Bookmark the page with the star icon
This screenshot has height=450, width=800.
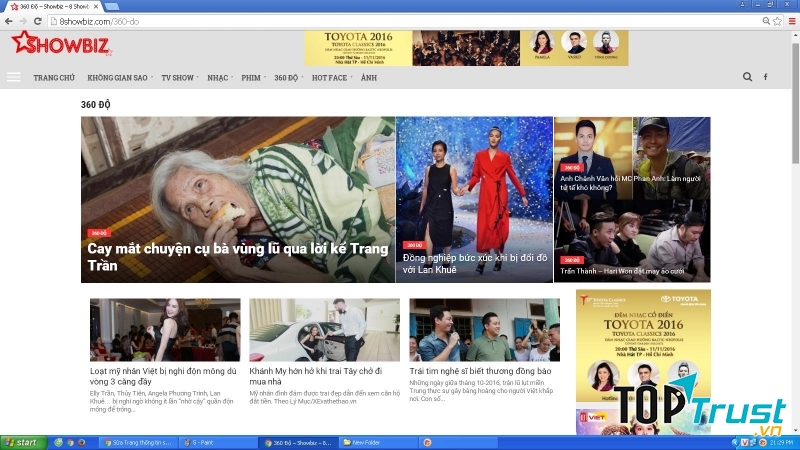click(x=777, y=21)
